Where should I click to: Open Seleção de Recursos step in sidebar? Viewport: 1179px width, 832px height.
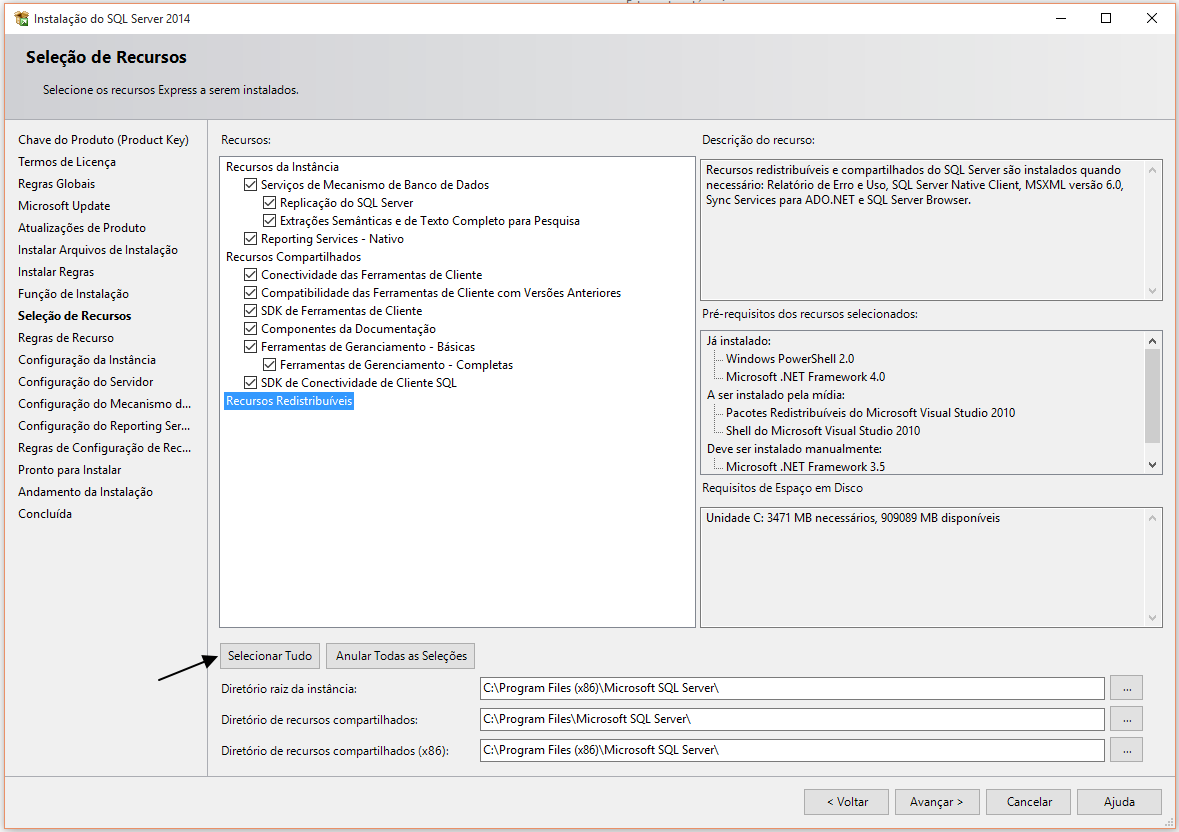74,316
